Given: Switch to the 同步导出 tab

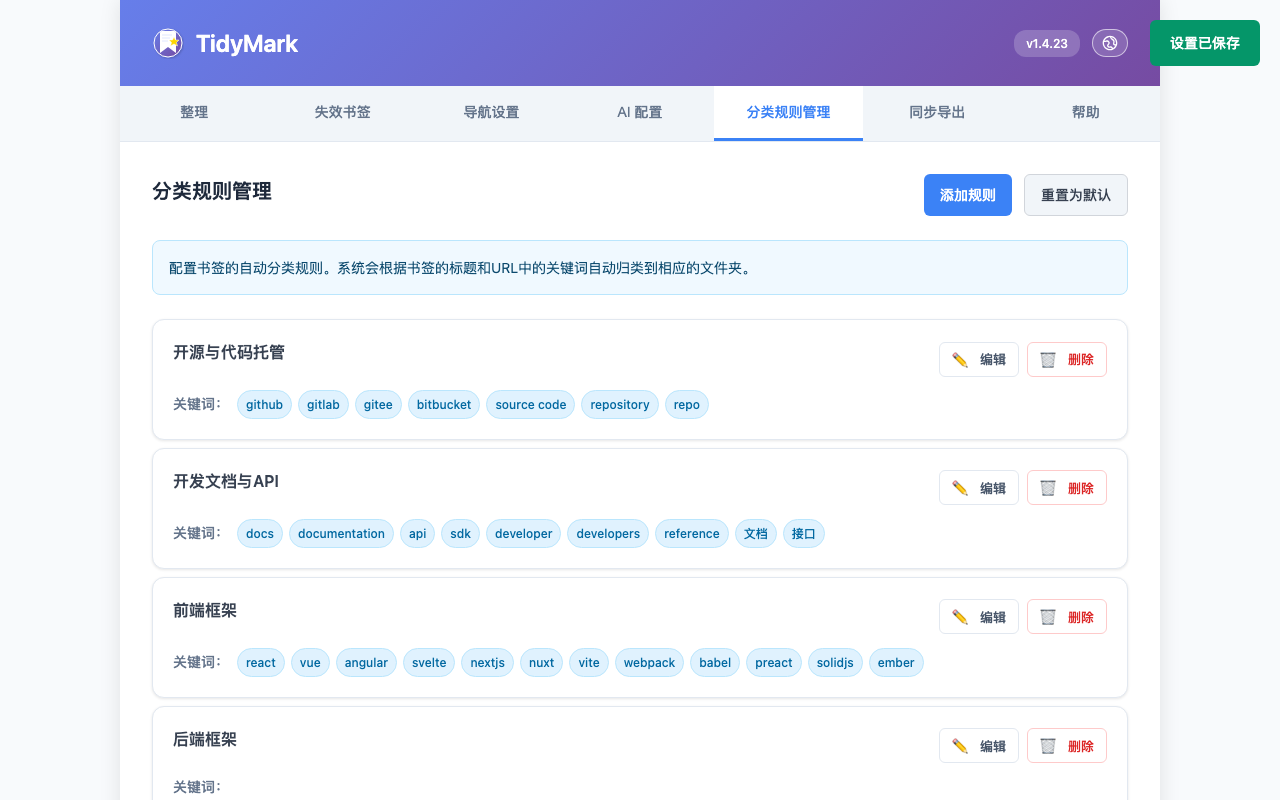Looking at the screenshot, I should 937,113.
